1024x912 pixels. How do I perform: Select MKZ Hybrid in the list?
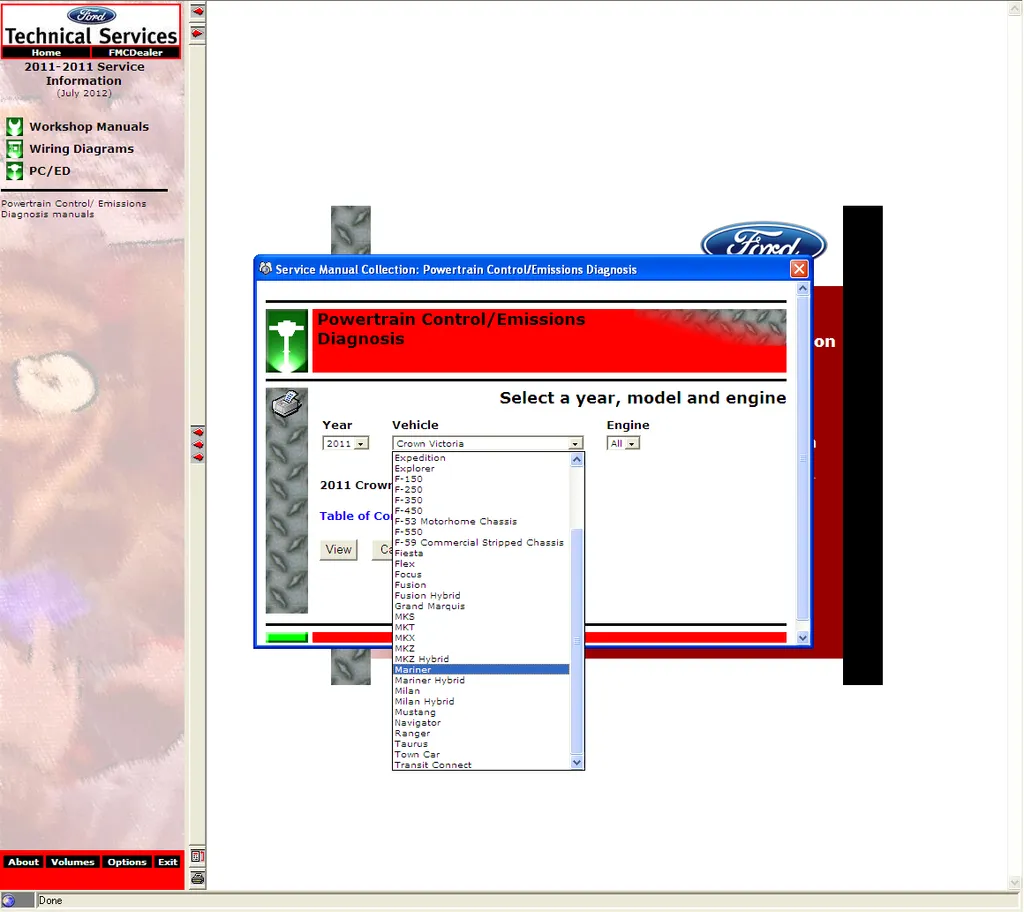[481, 659]
